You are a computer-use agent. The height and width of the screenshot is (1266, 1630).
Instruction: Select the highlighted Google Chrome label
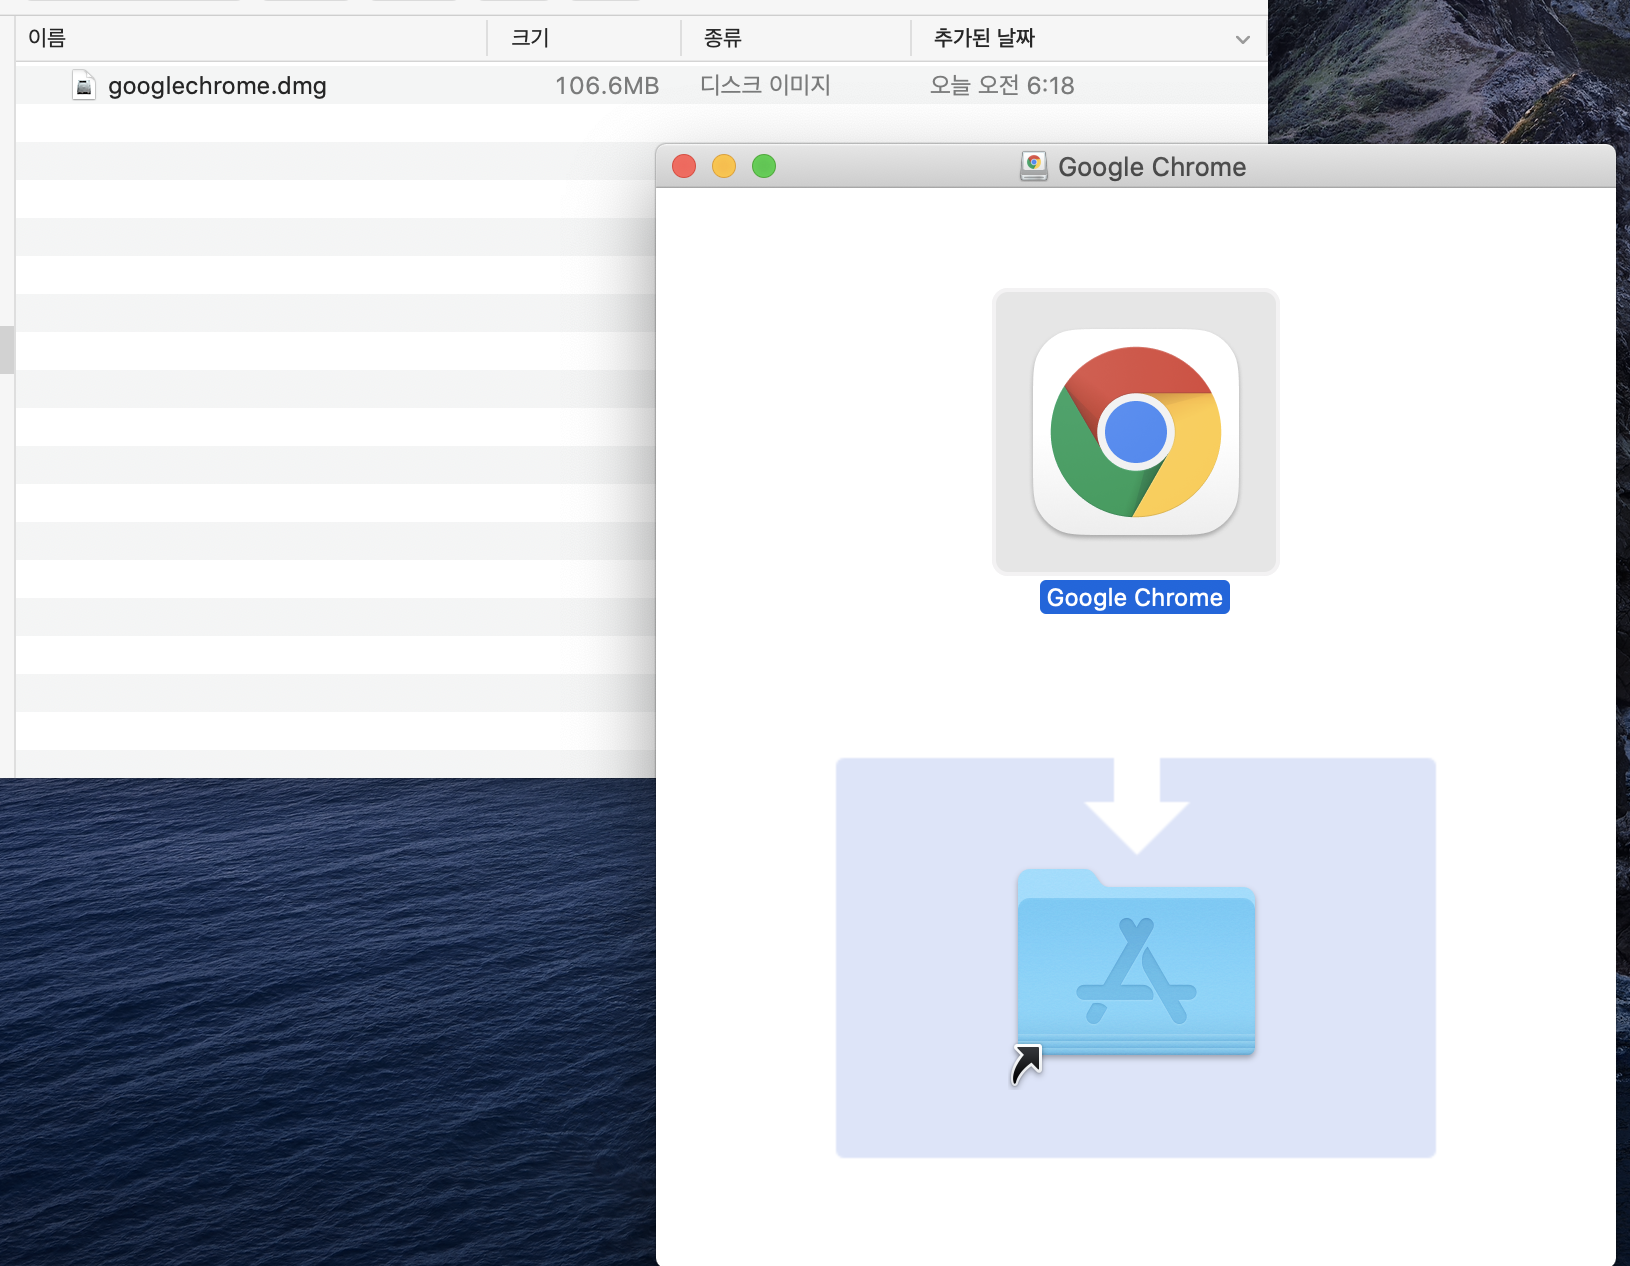[x=1135, y=597]
